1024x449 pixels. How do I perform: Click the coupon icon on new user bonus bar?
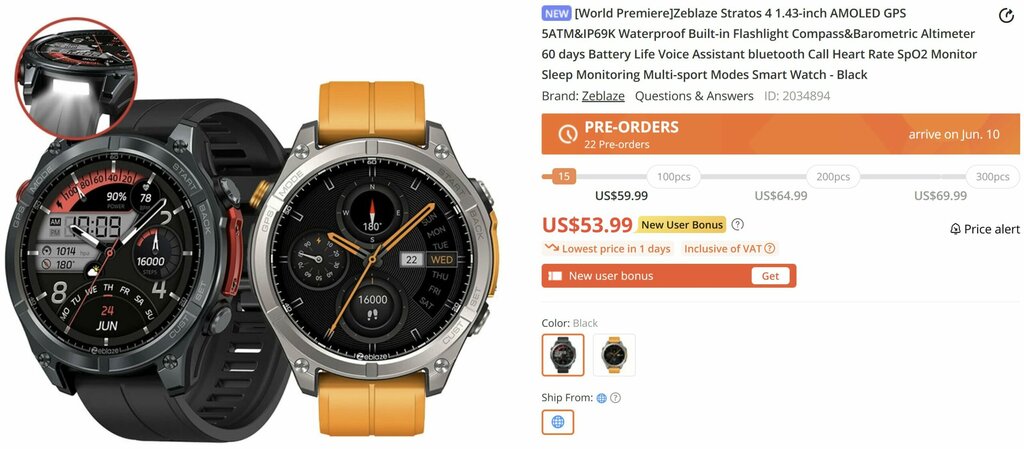[555, 276]
